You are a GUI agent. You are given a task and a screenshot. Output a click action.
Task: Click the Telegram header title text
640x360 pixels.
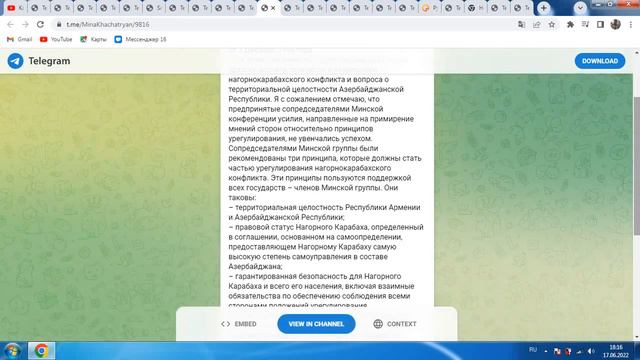pyautogui.click(x=49, y=61)
